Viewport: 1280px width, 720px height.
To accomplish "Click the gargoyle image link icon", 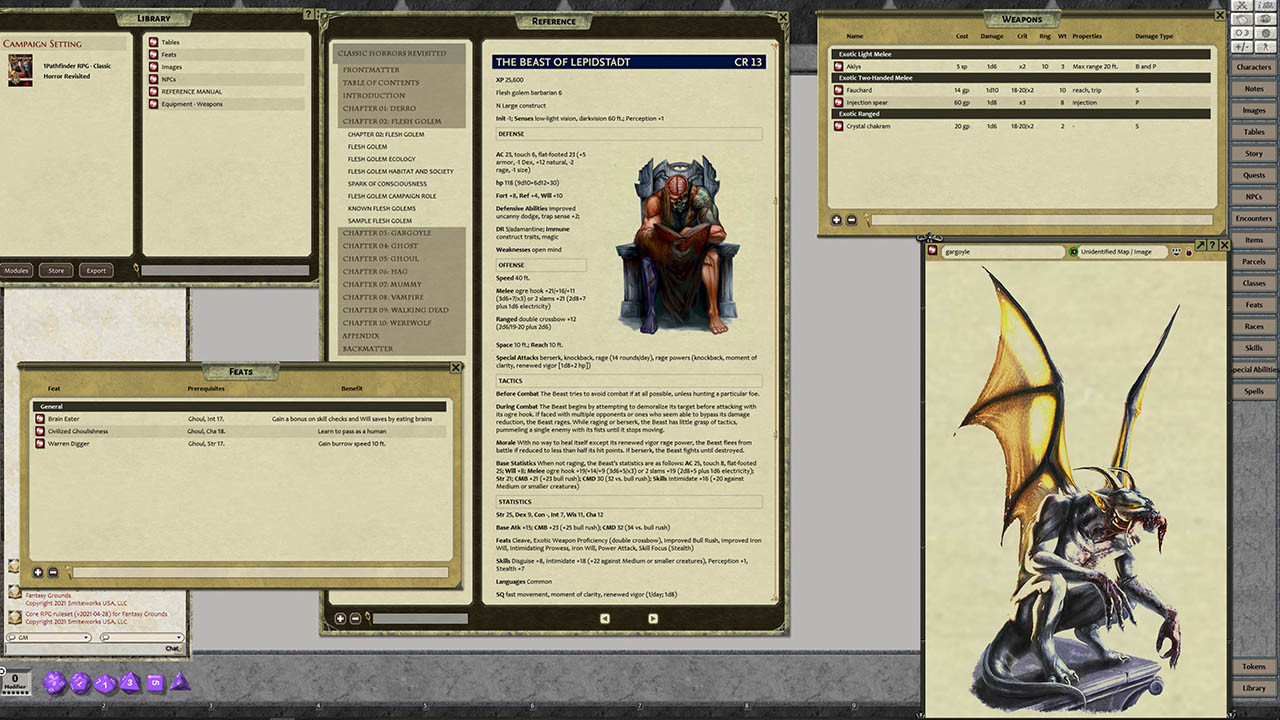I will [x=932, y=252].
